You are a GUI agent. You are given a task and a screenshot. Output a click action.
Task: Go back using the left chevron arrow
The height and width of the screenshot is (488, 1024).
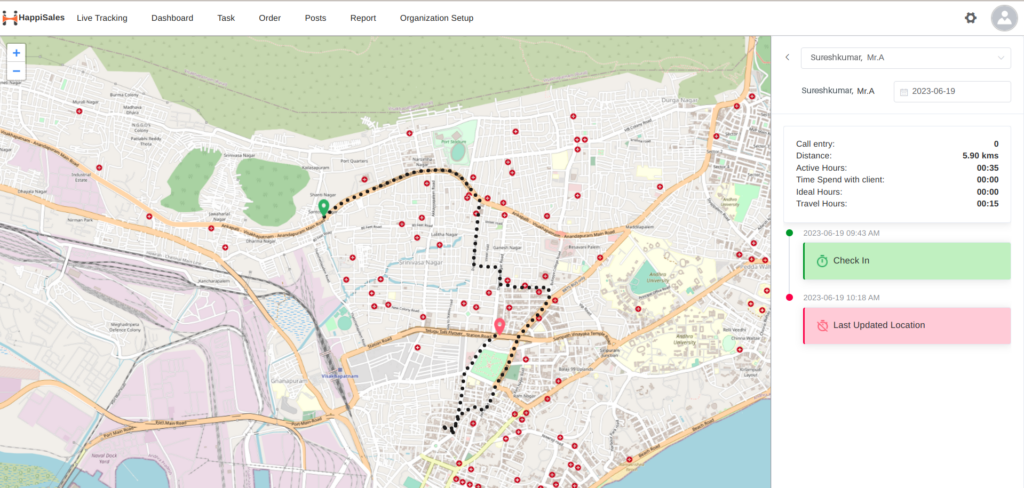tap(788, 57)
